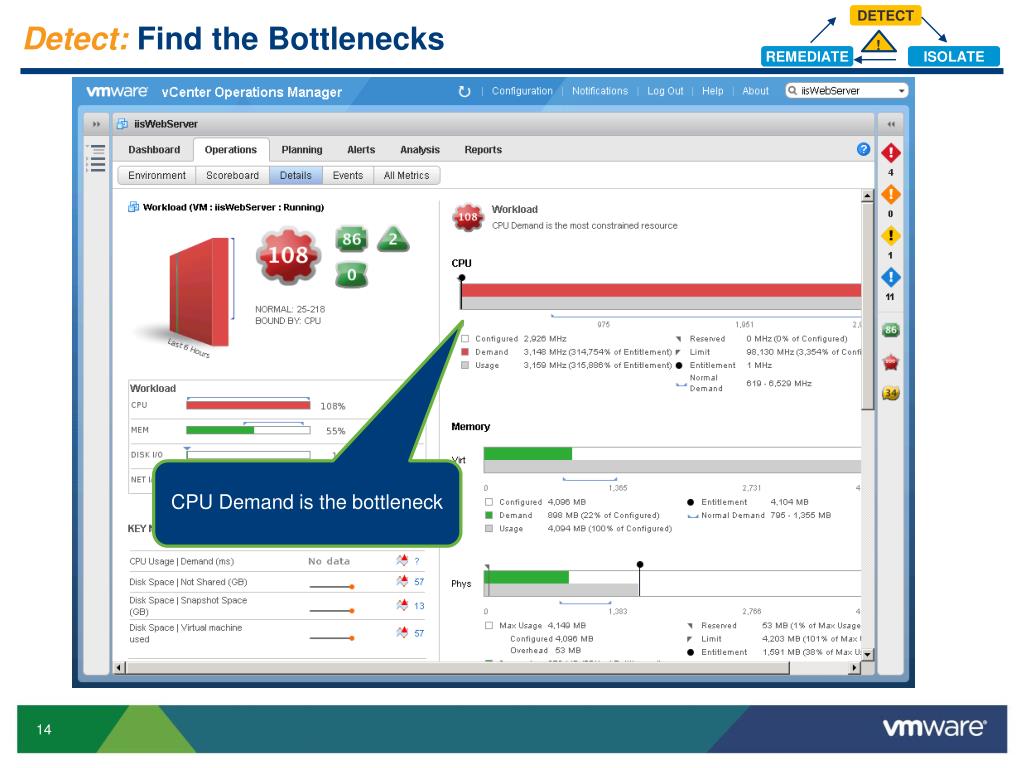
Task: Toggle the gray Memory Usage legend box
Action: coord(489,529)
